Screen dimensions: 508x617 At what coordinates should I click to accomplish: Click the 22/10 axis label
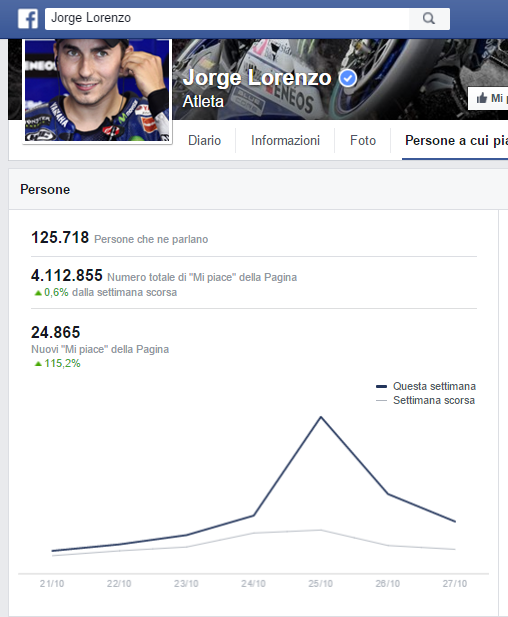point(119,584)
